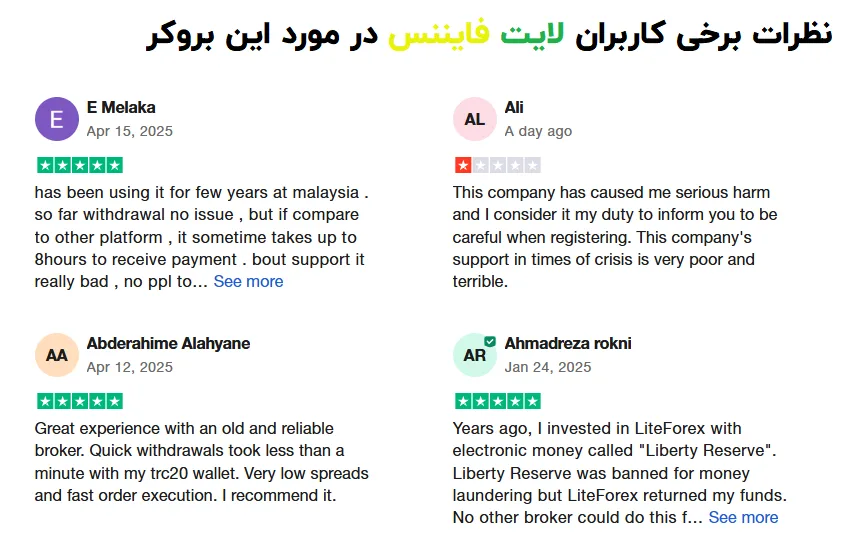Click Ahmadreza rokni's "AR" avatar
The image size is (844, 547).
pos(474,355)
